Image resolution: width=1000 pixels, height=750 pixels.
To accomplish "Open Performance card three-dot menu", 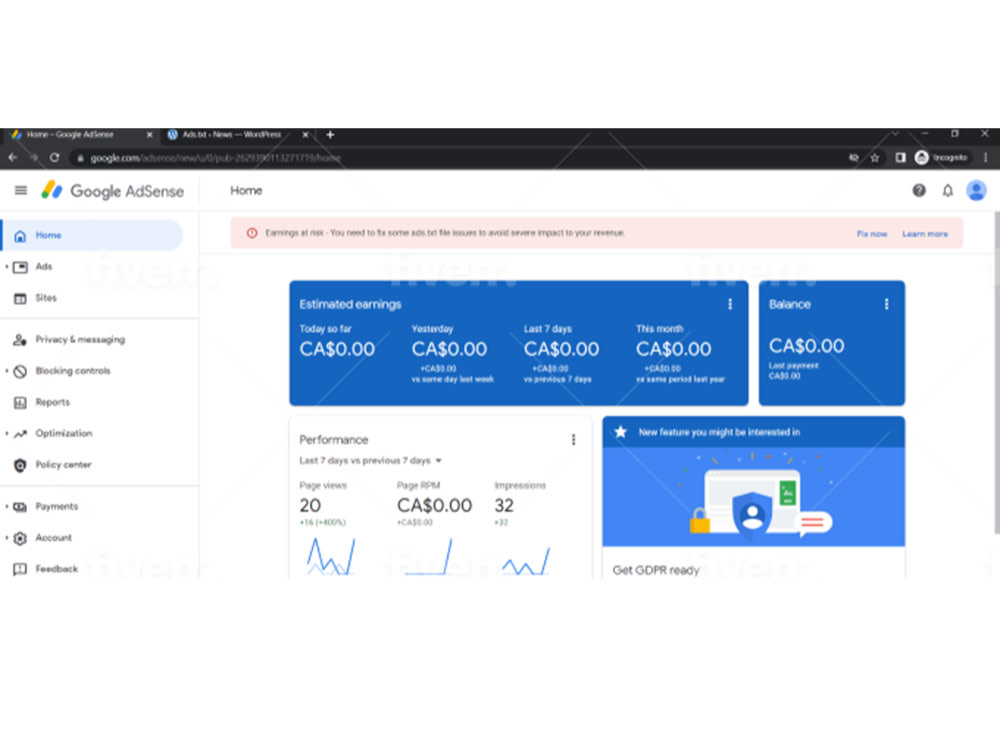I will (573, 439).
